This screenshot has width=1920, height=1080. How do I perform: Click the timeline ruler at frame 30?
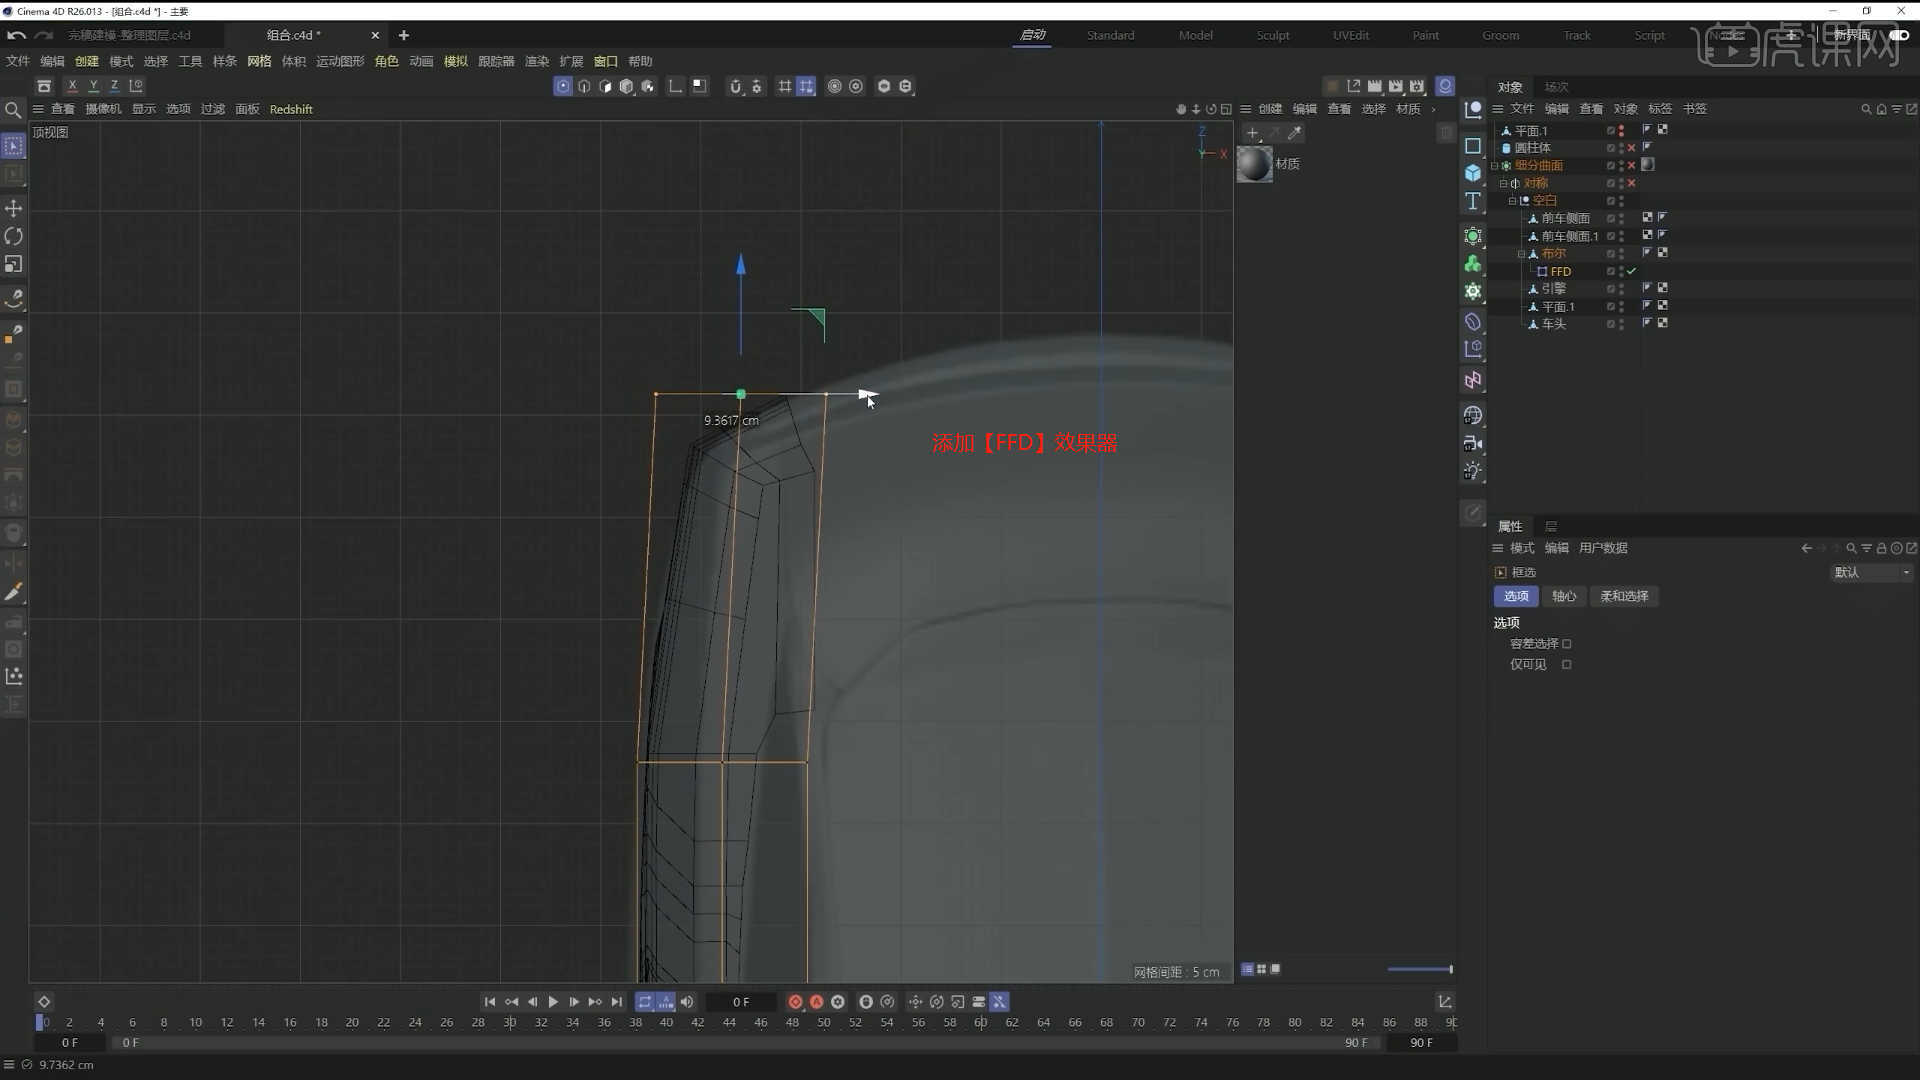510,1022
